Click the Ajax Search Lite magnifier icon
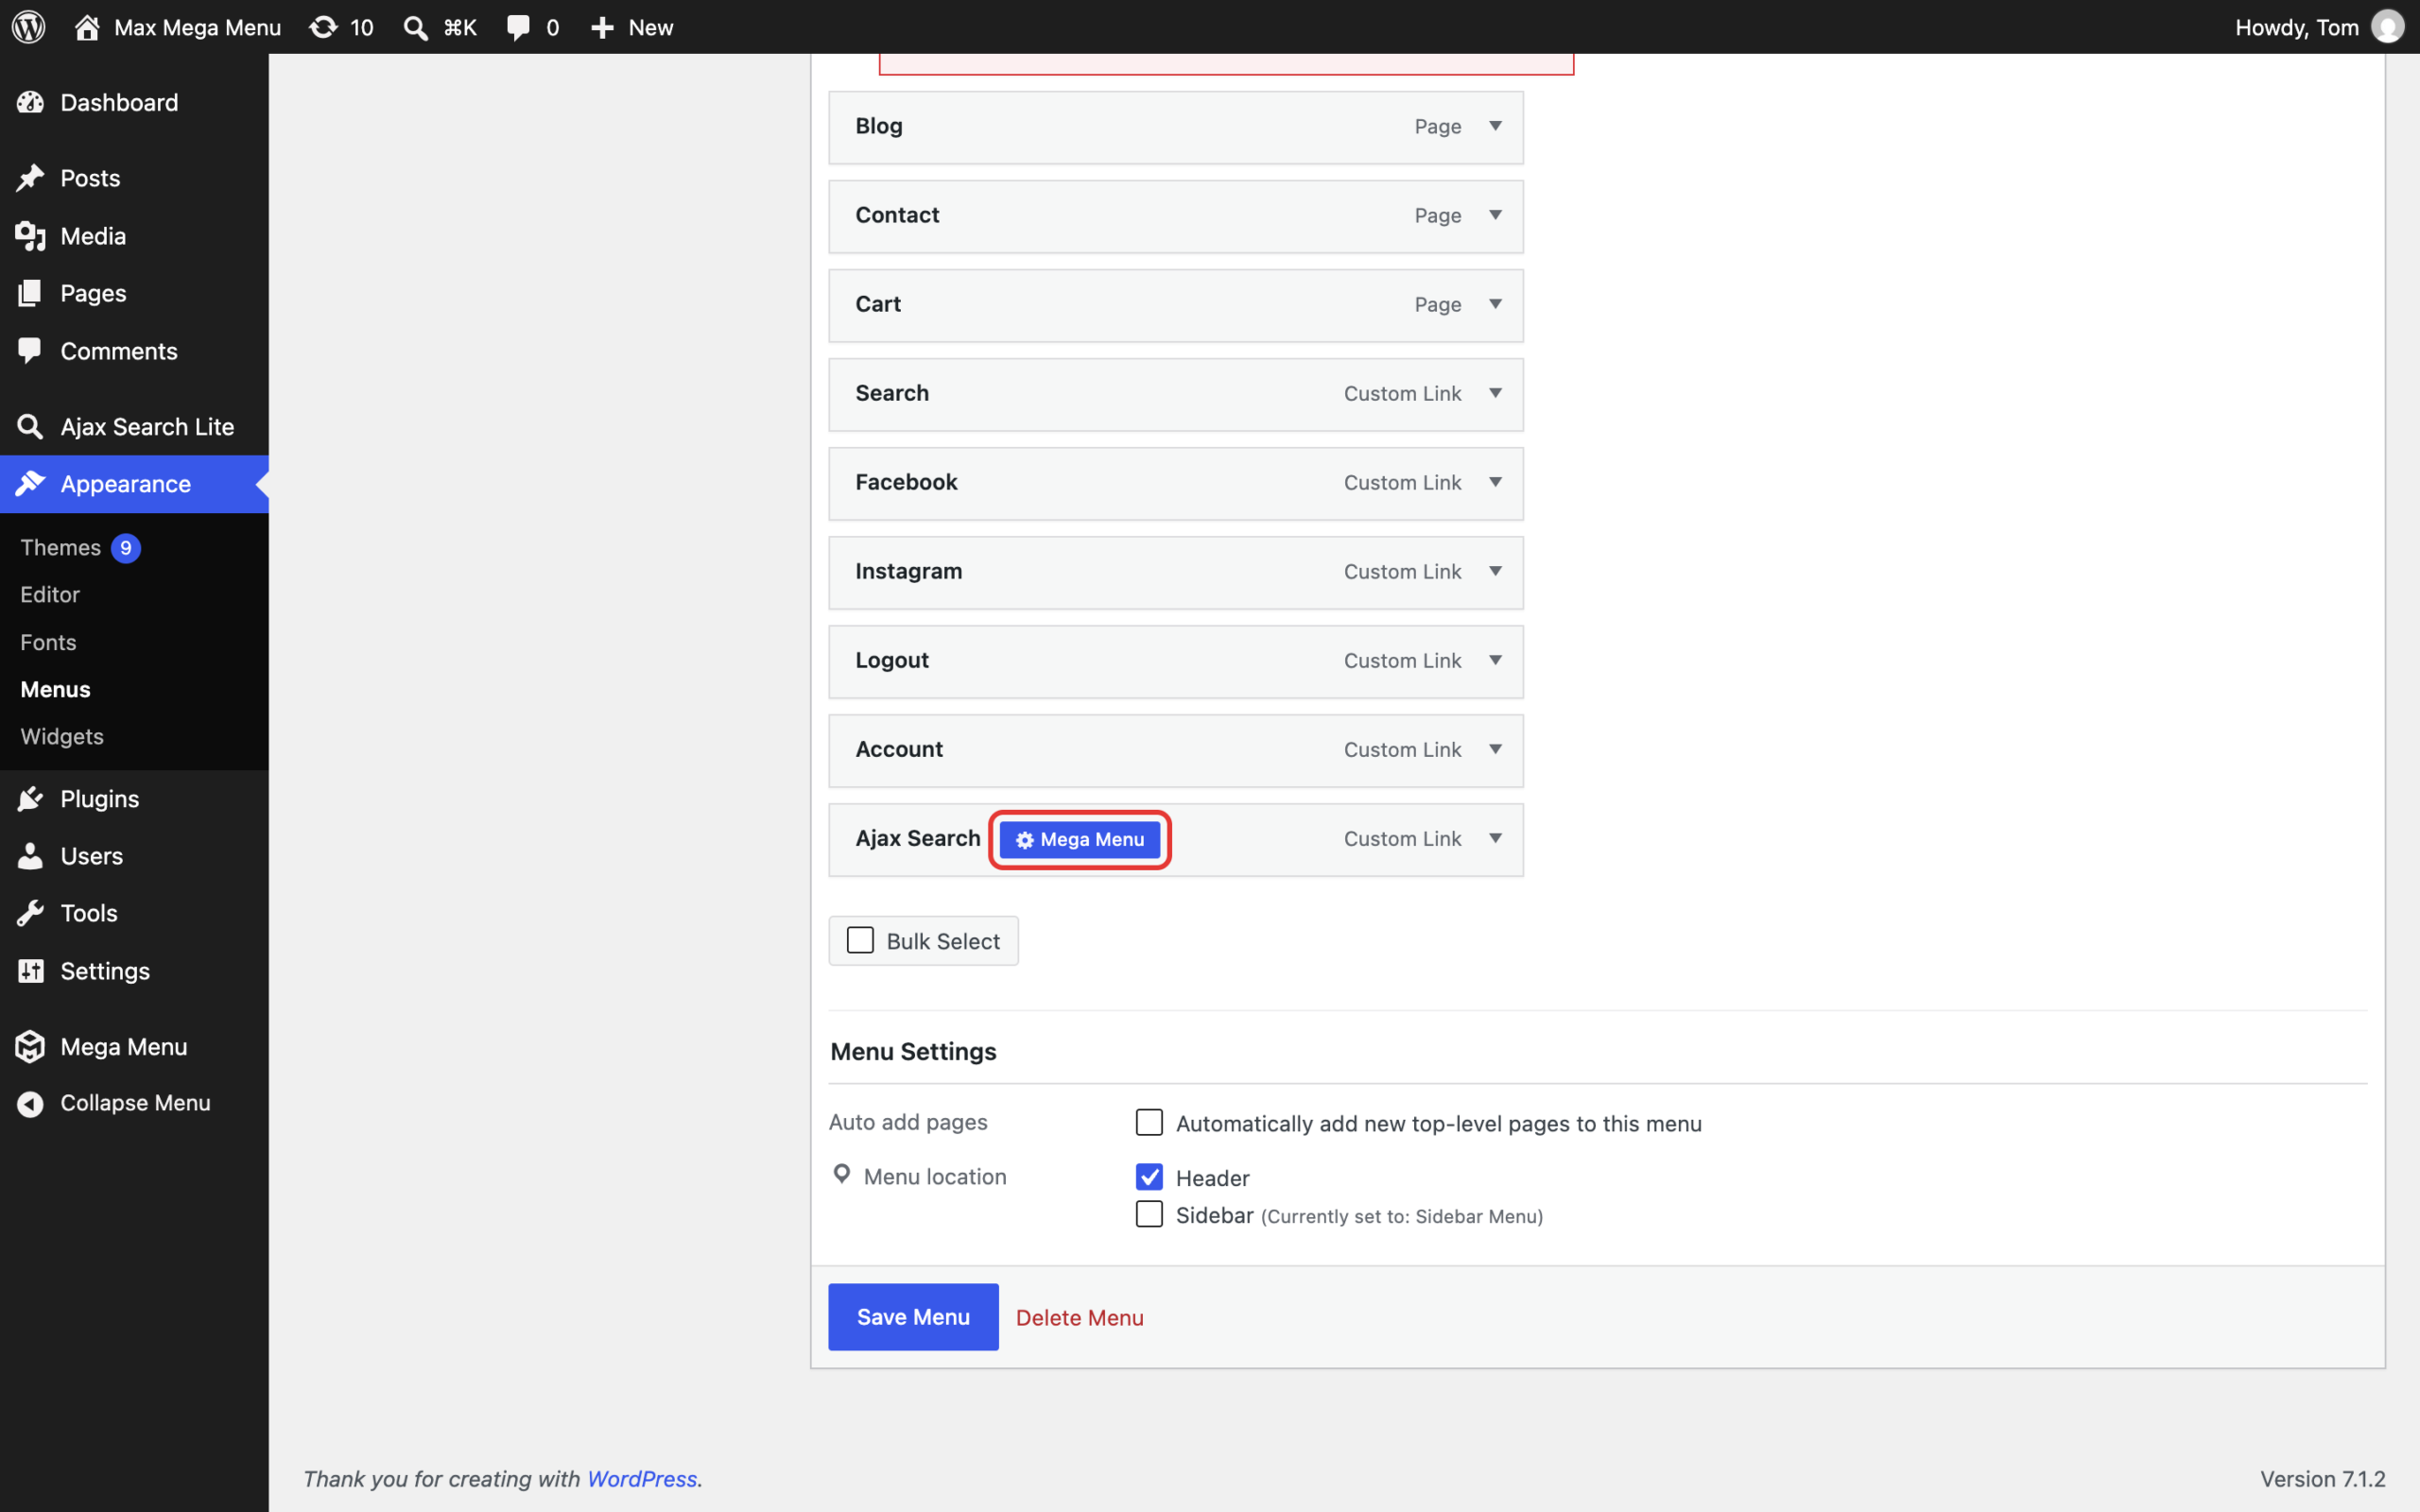The height and width of the screenshot is (1512, 2420). [x=30, y=427]
